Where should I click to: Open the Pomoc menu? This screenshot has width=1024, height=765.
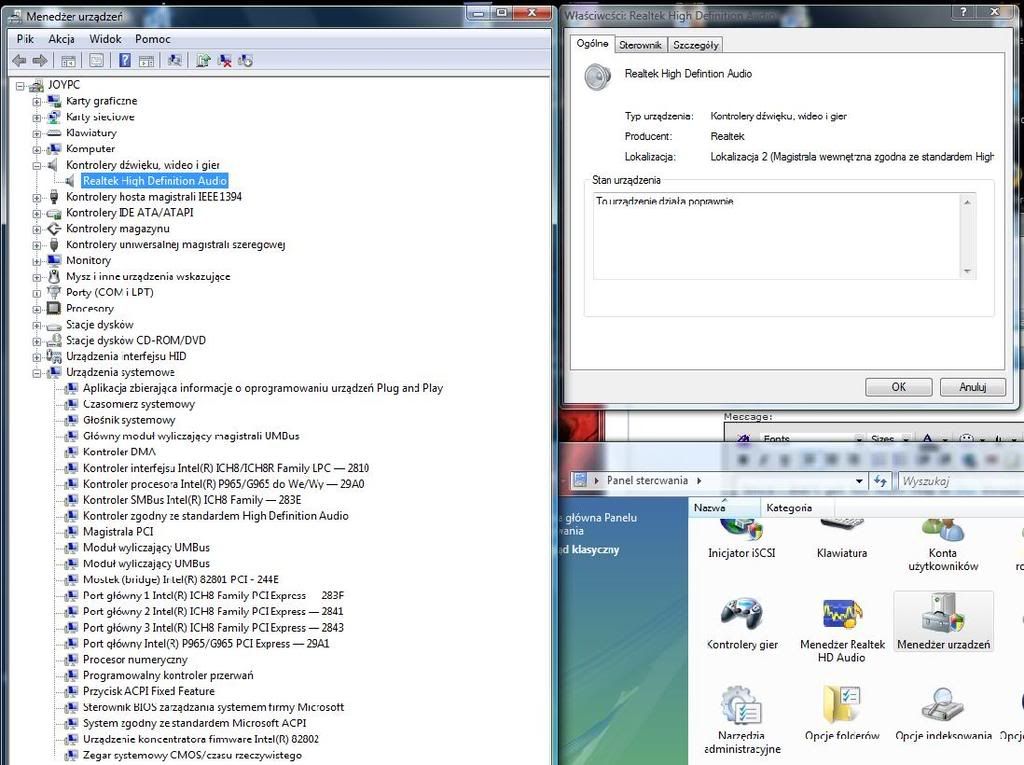pos(153,39)
